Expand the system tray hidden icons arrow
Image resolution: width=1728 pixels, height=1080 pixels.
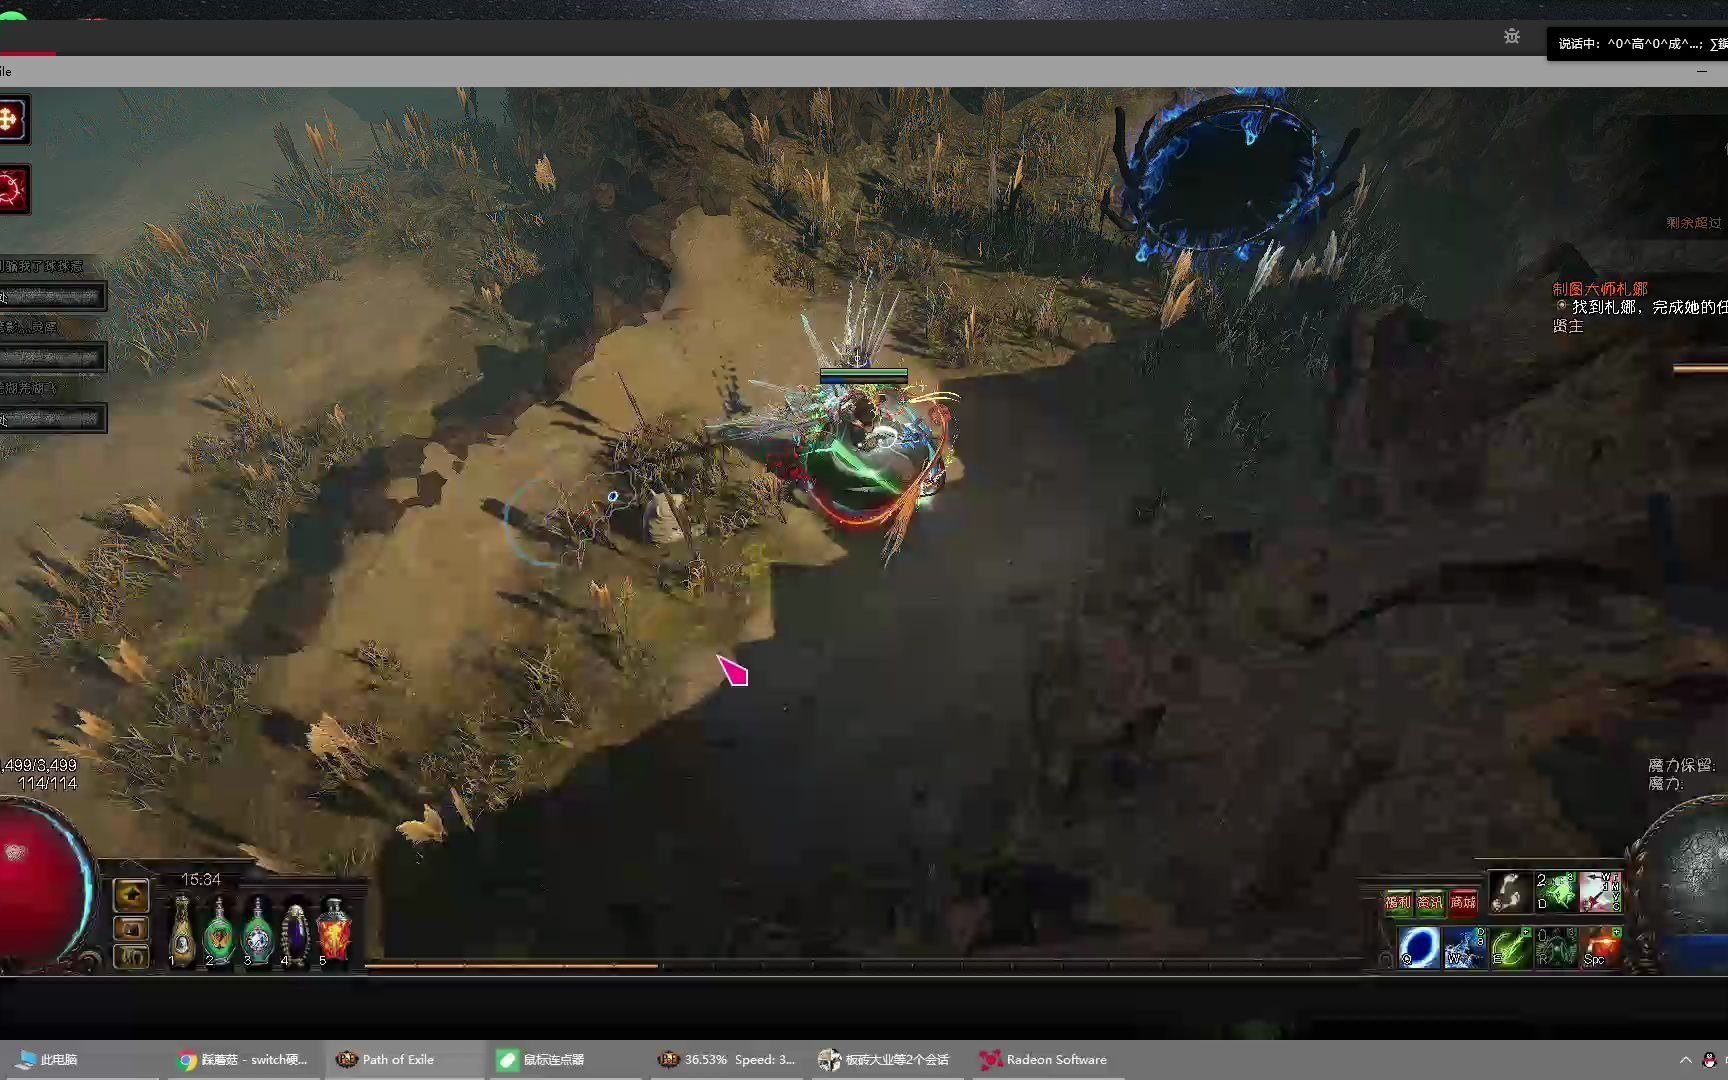point(1685,1060)
